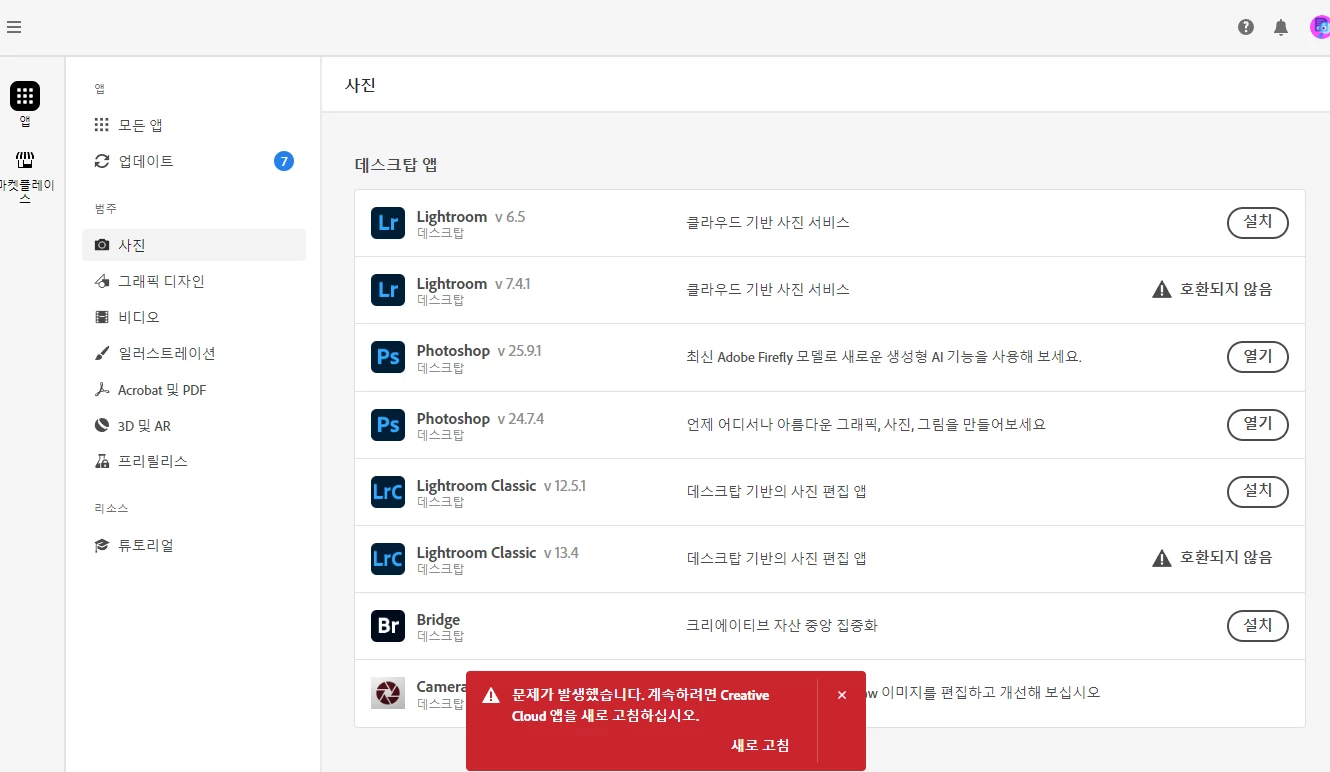This screenshot has height=772, width=1330.
Task: Open 업데이트 in sidebar
Action: pyautogui.click(x=194, y=161)
